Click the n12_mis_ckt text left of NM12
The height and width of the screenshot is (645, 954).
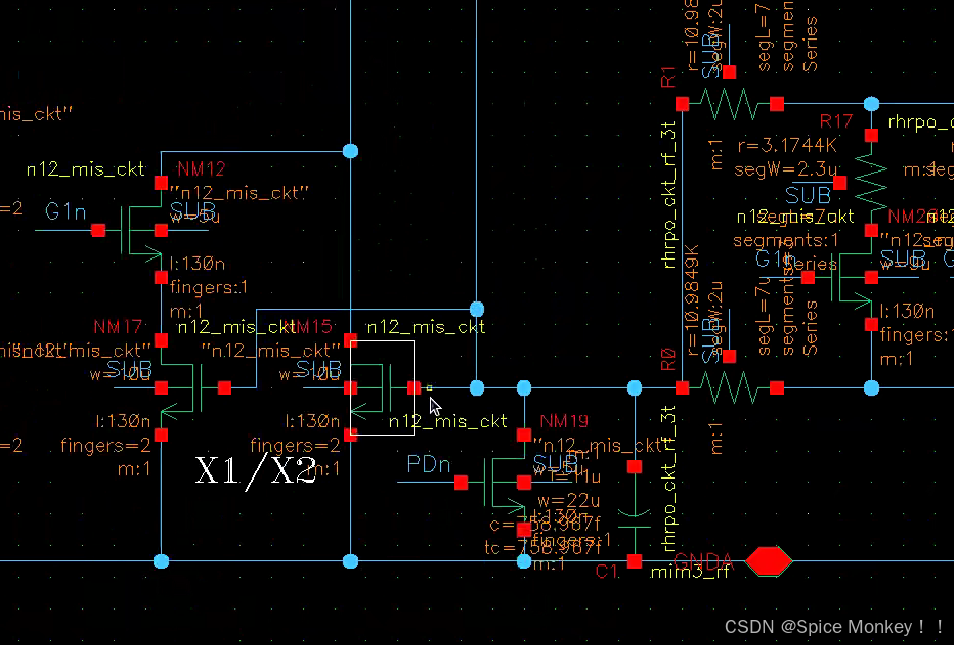pyautogui.click(x=86, y=169)
